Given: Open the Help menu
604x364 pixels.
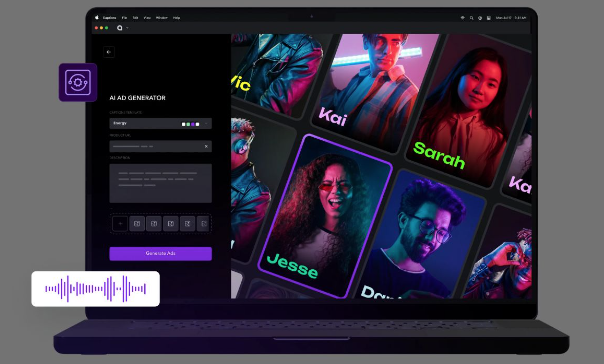Looking at the screenshot, I should tap(176, 18).
